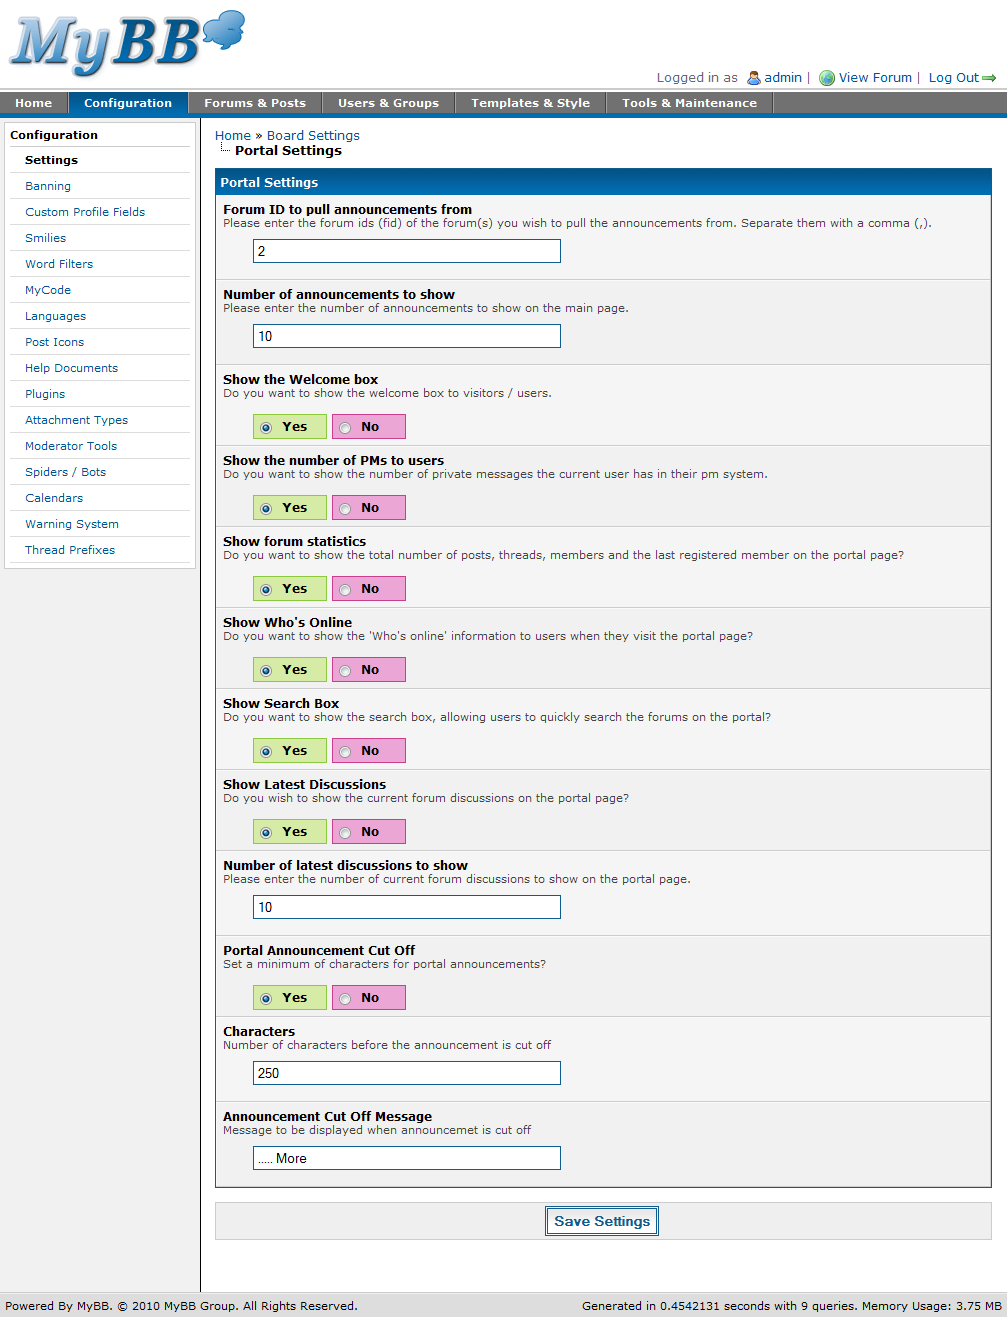Open the Forums & Posts tab
The height and width of the screenshot is (1317, 1007).
click(x=255, y=103)
